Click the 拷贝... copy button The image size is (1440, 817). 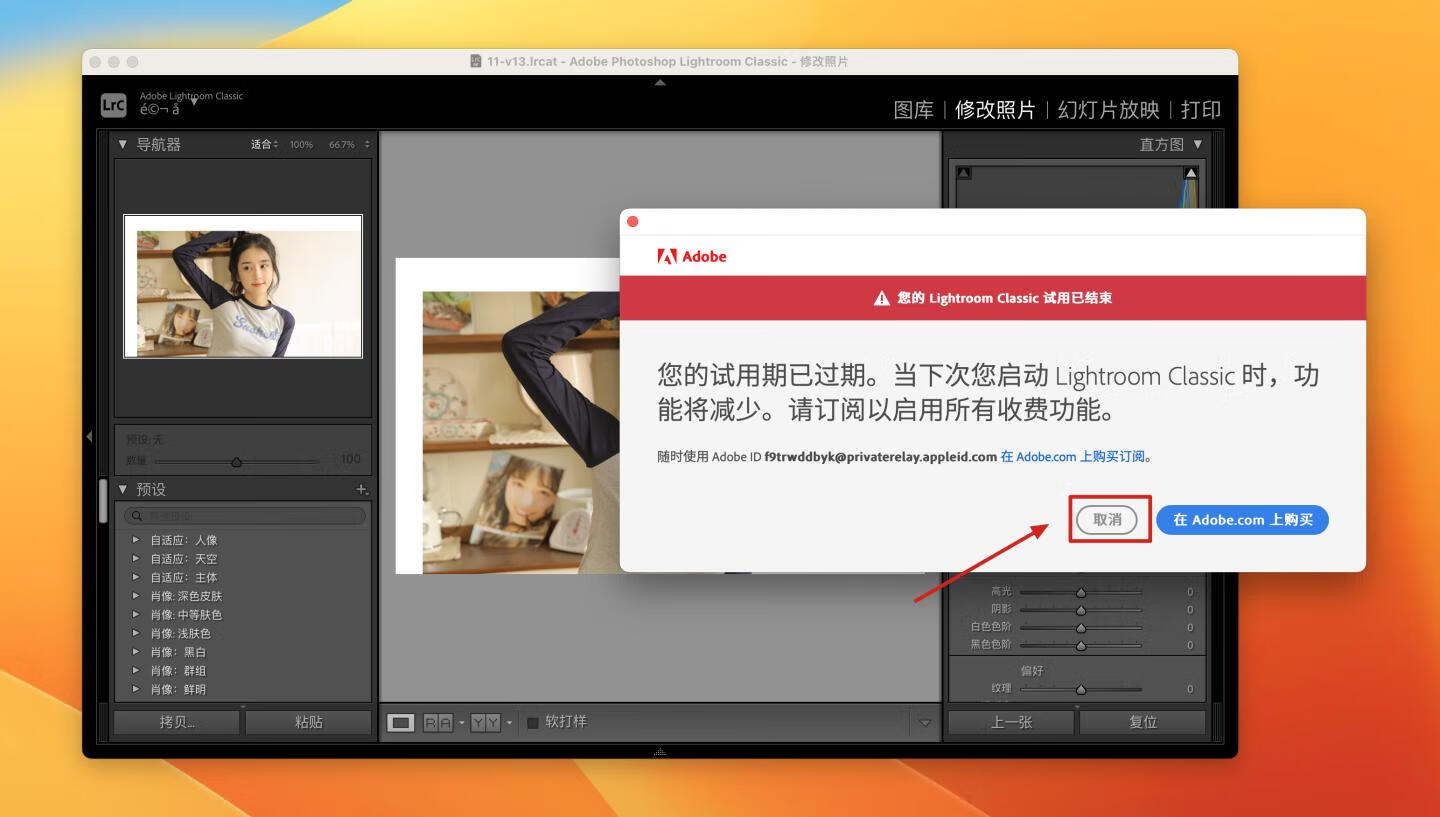(177, 722)
